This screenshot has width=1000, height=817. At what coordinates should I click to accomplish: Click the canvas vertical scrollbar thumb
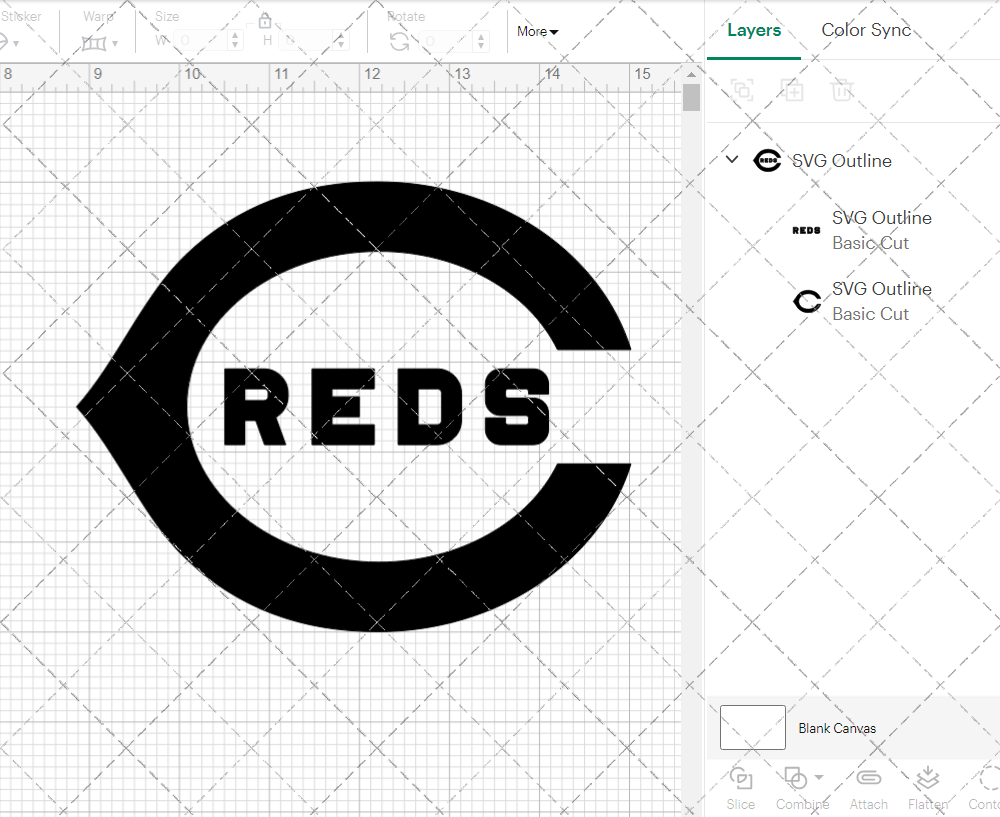pyautogui.click(x=691, y=98)
